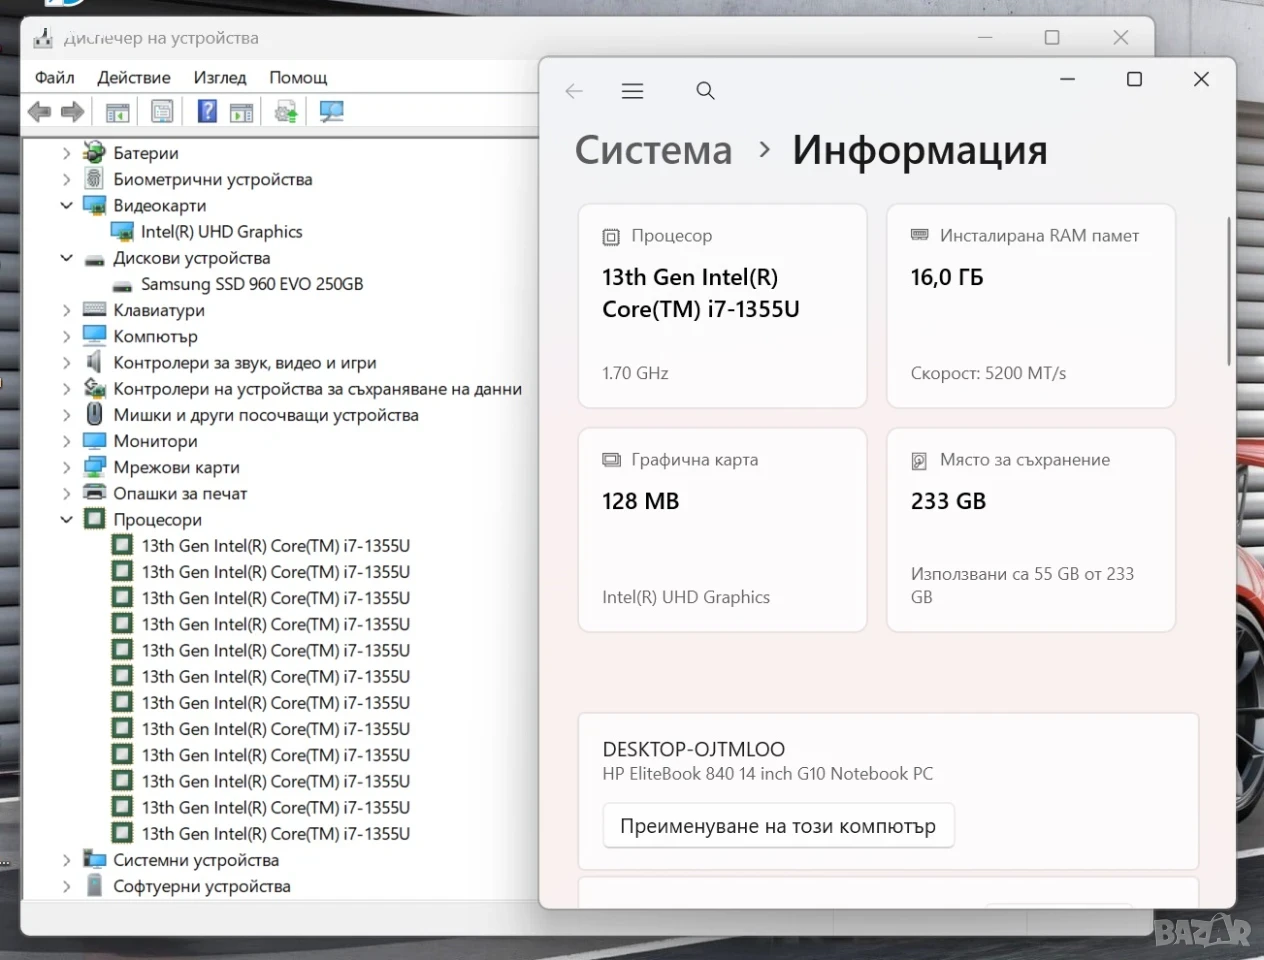The width and height of the screenshot is (1264, 960).
Task: Expand the Мрежови карти category
Action: pos(66,467)
